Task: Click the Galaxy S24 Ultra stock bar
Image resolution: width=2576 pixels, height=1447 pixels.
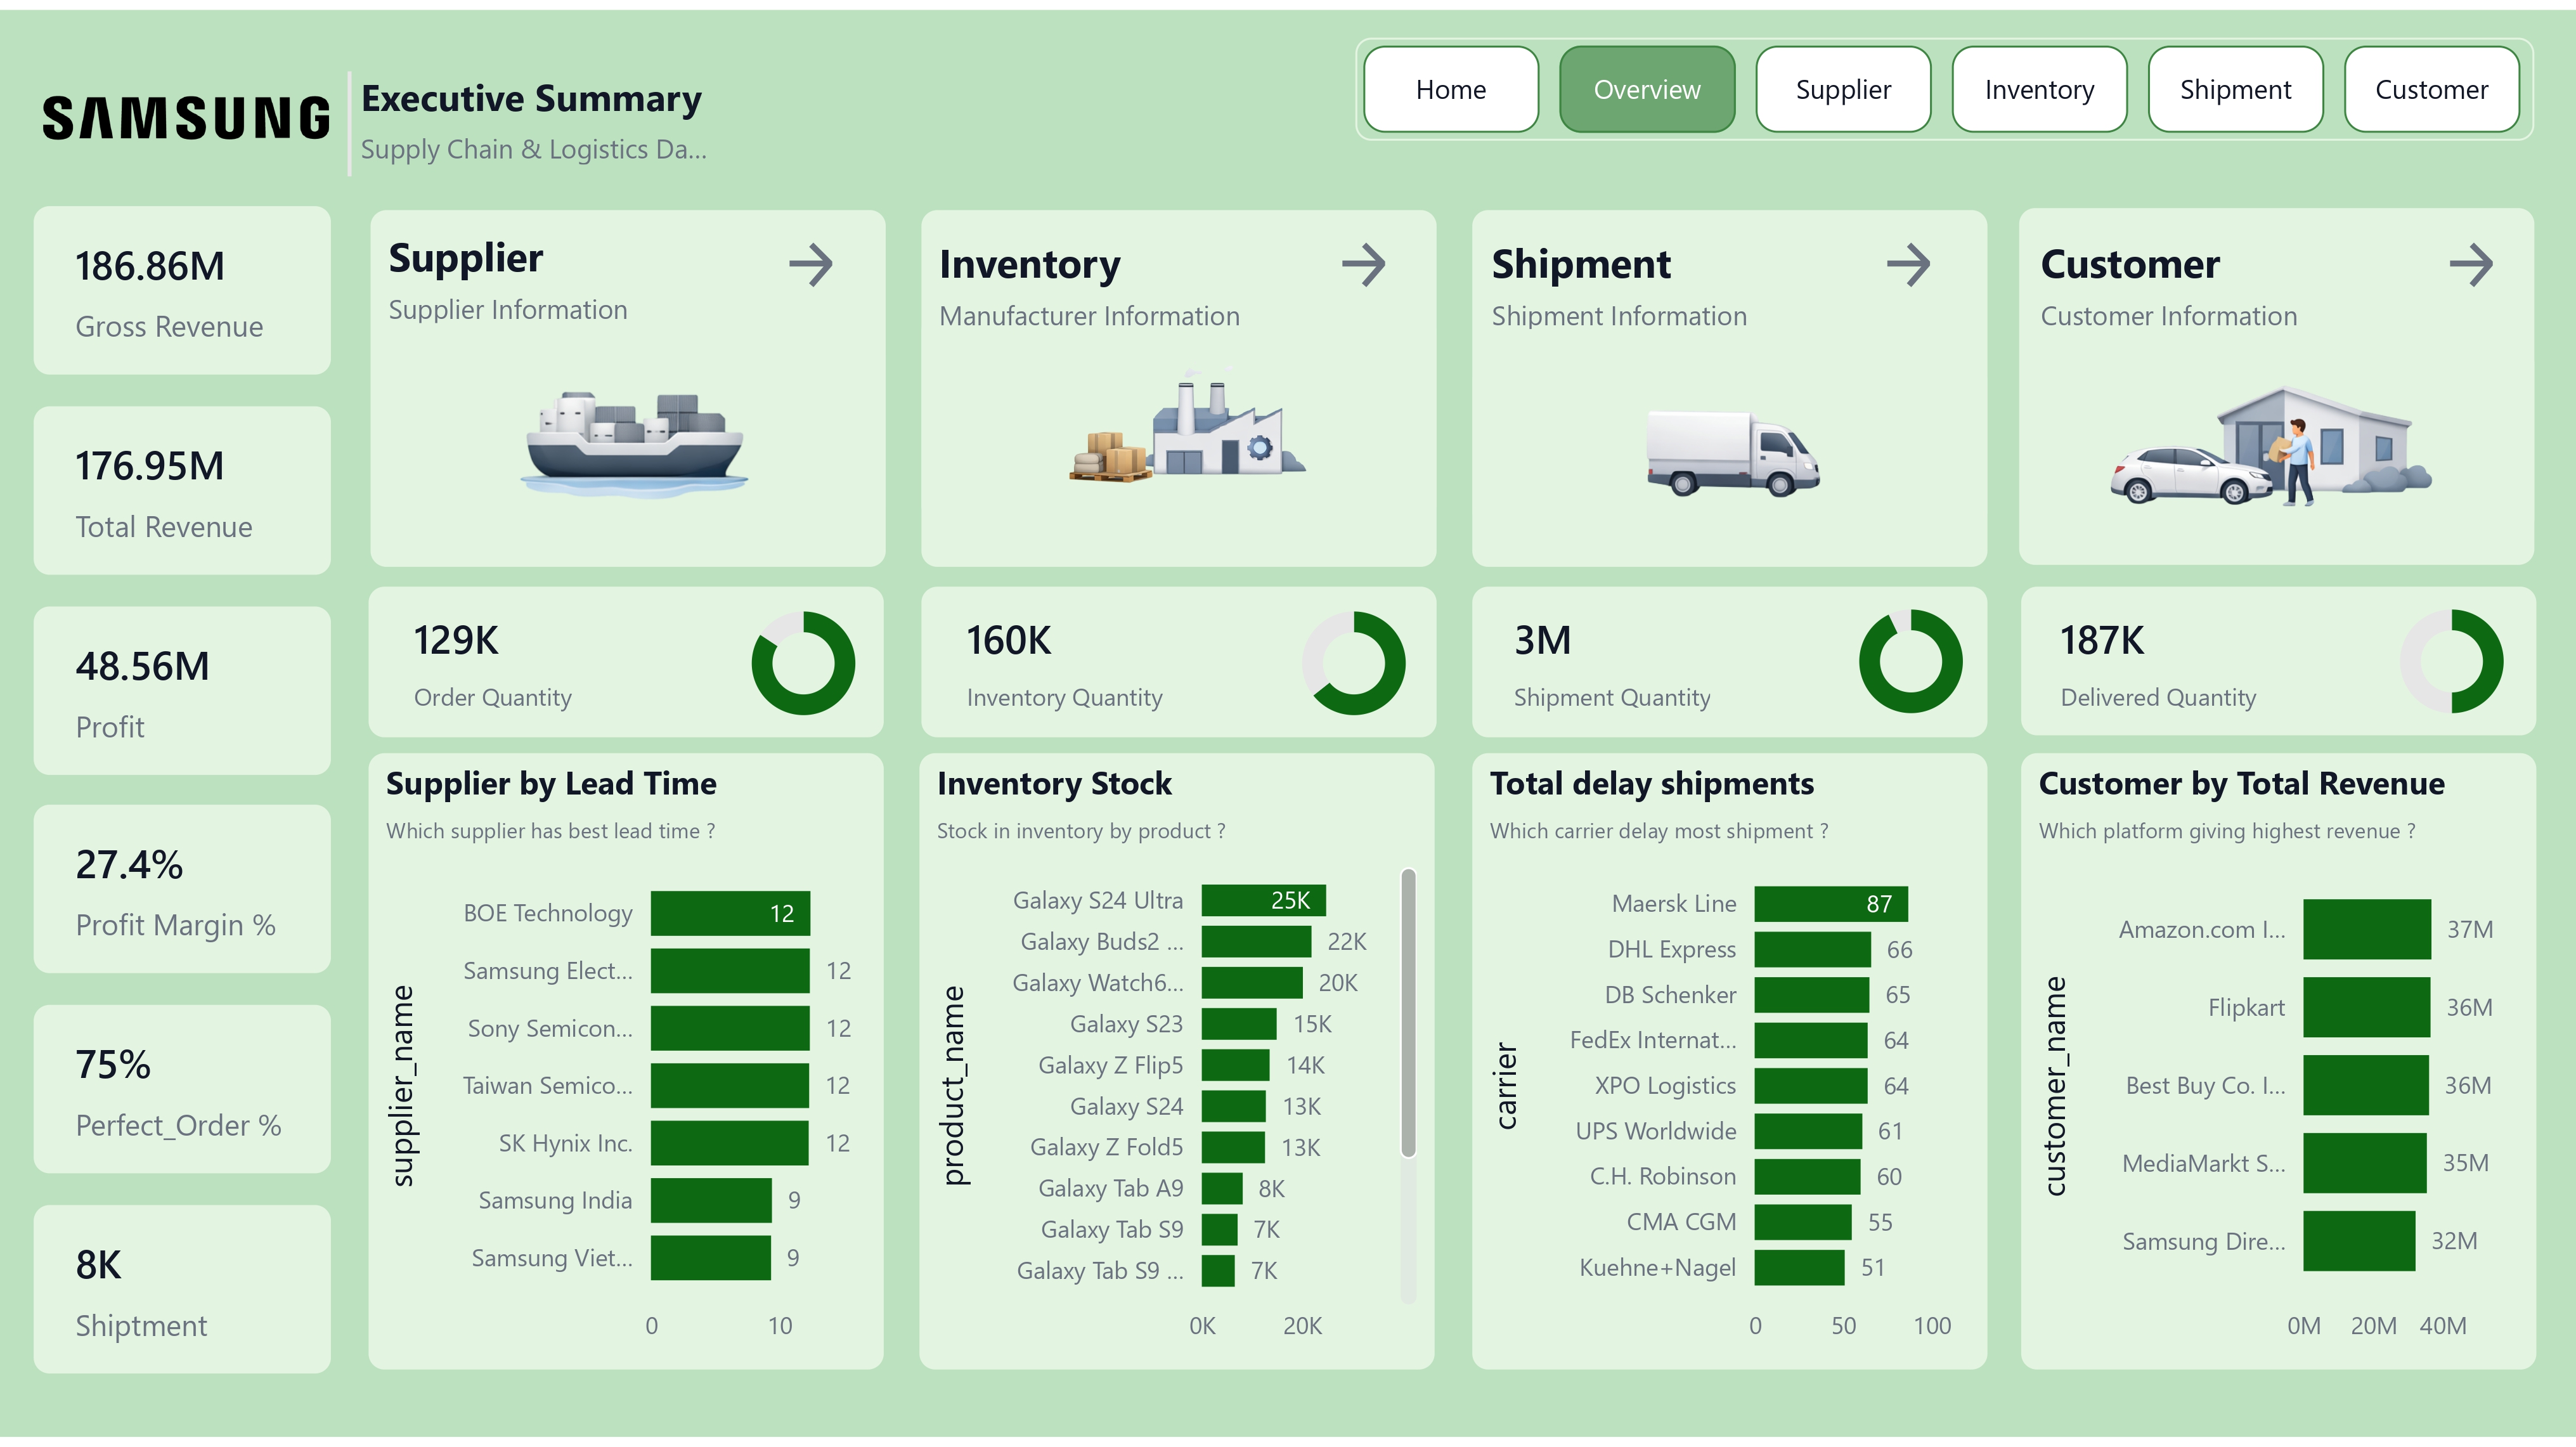Action: click(1264, 900)
